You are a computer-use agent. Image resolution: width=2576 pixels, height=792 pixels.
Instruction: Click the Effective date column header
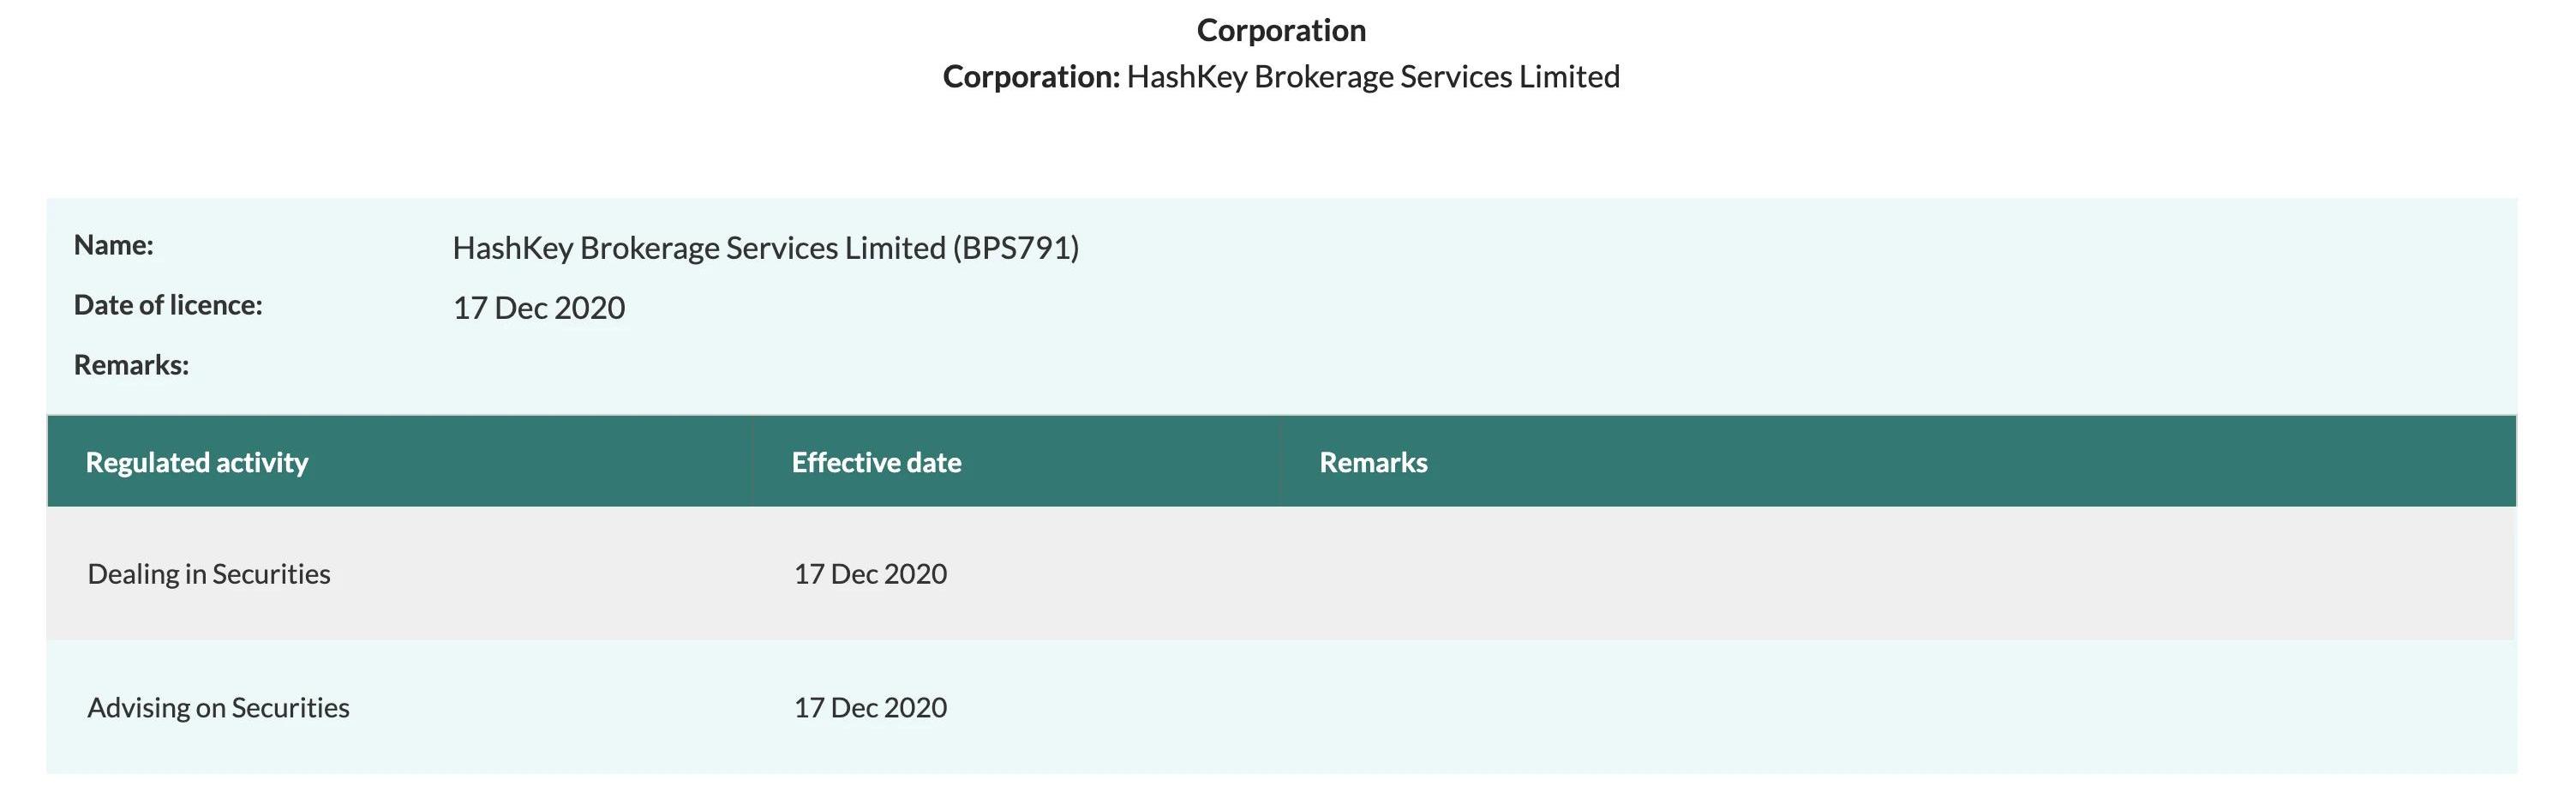[x=876, y=462]
